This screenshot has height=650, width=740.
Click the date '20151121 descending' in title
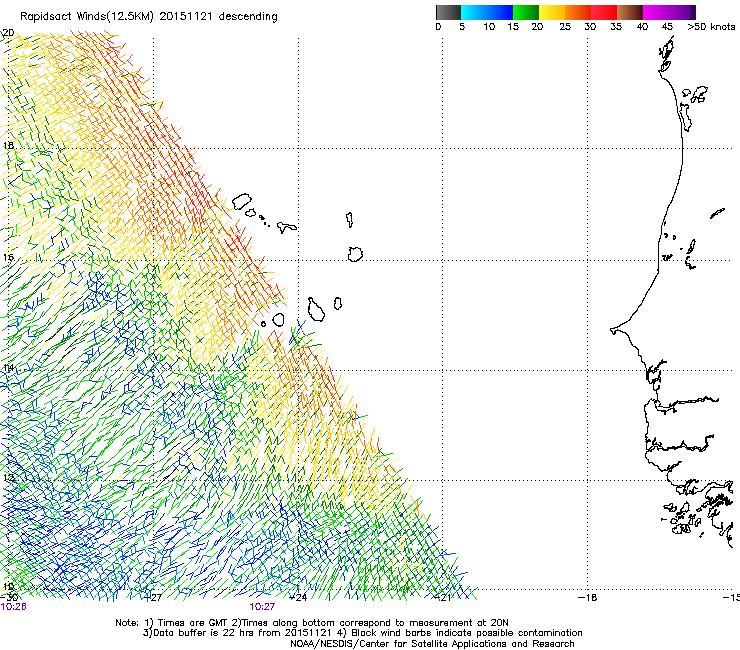click(219, 17)
